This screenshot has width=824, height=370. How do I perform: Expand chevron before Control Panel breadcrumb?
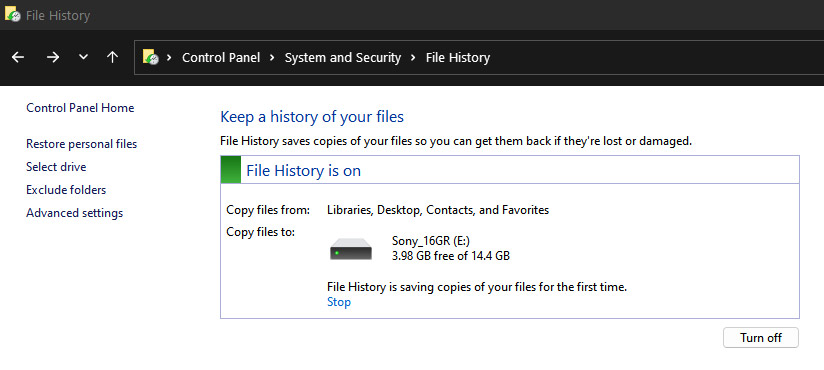169,57
